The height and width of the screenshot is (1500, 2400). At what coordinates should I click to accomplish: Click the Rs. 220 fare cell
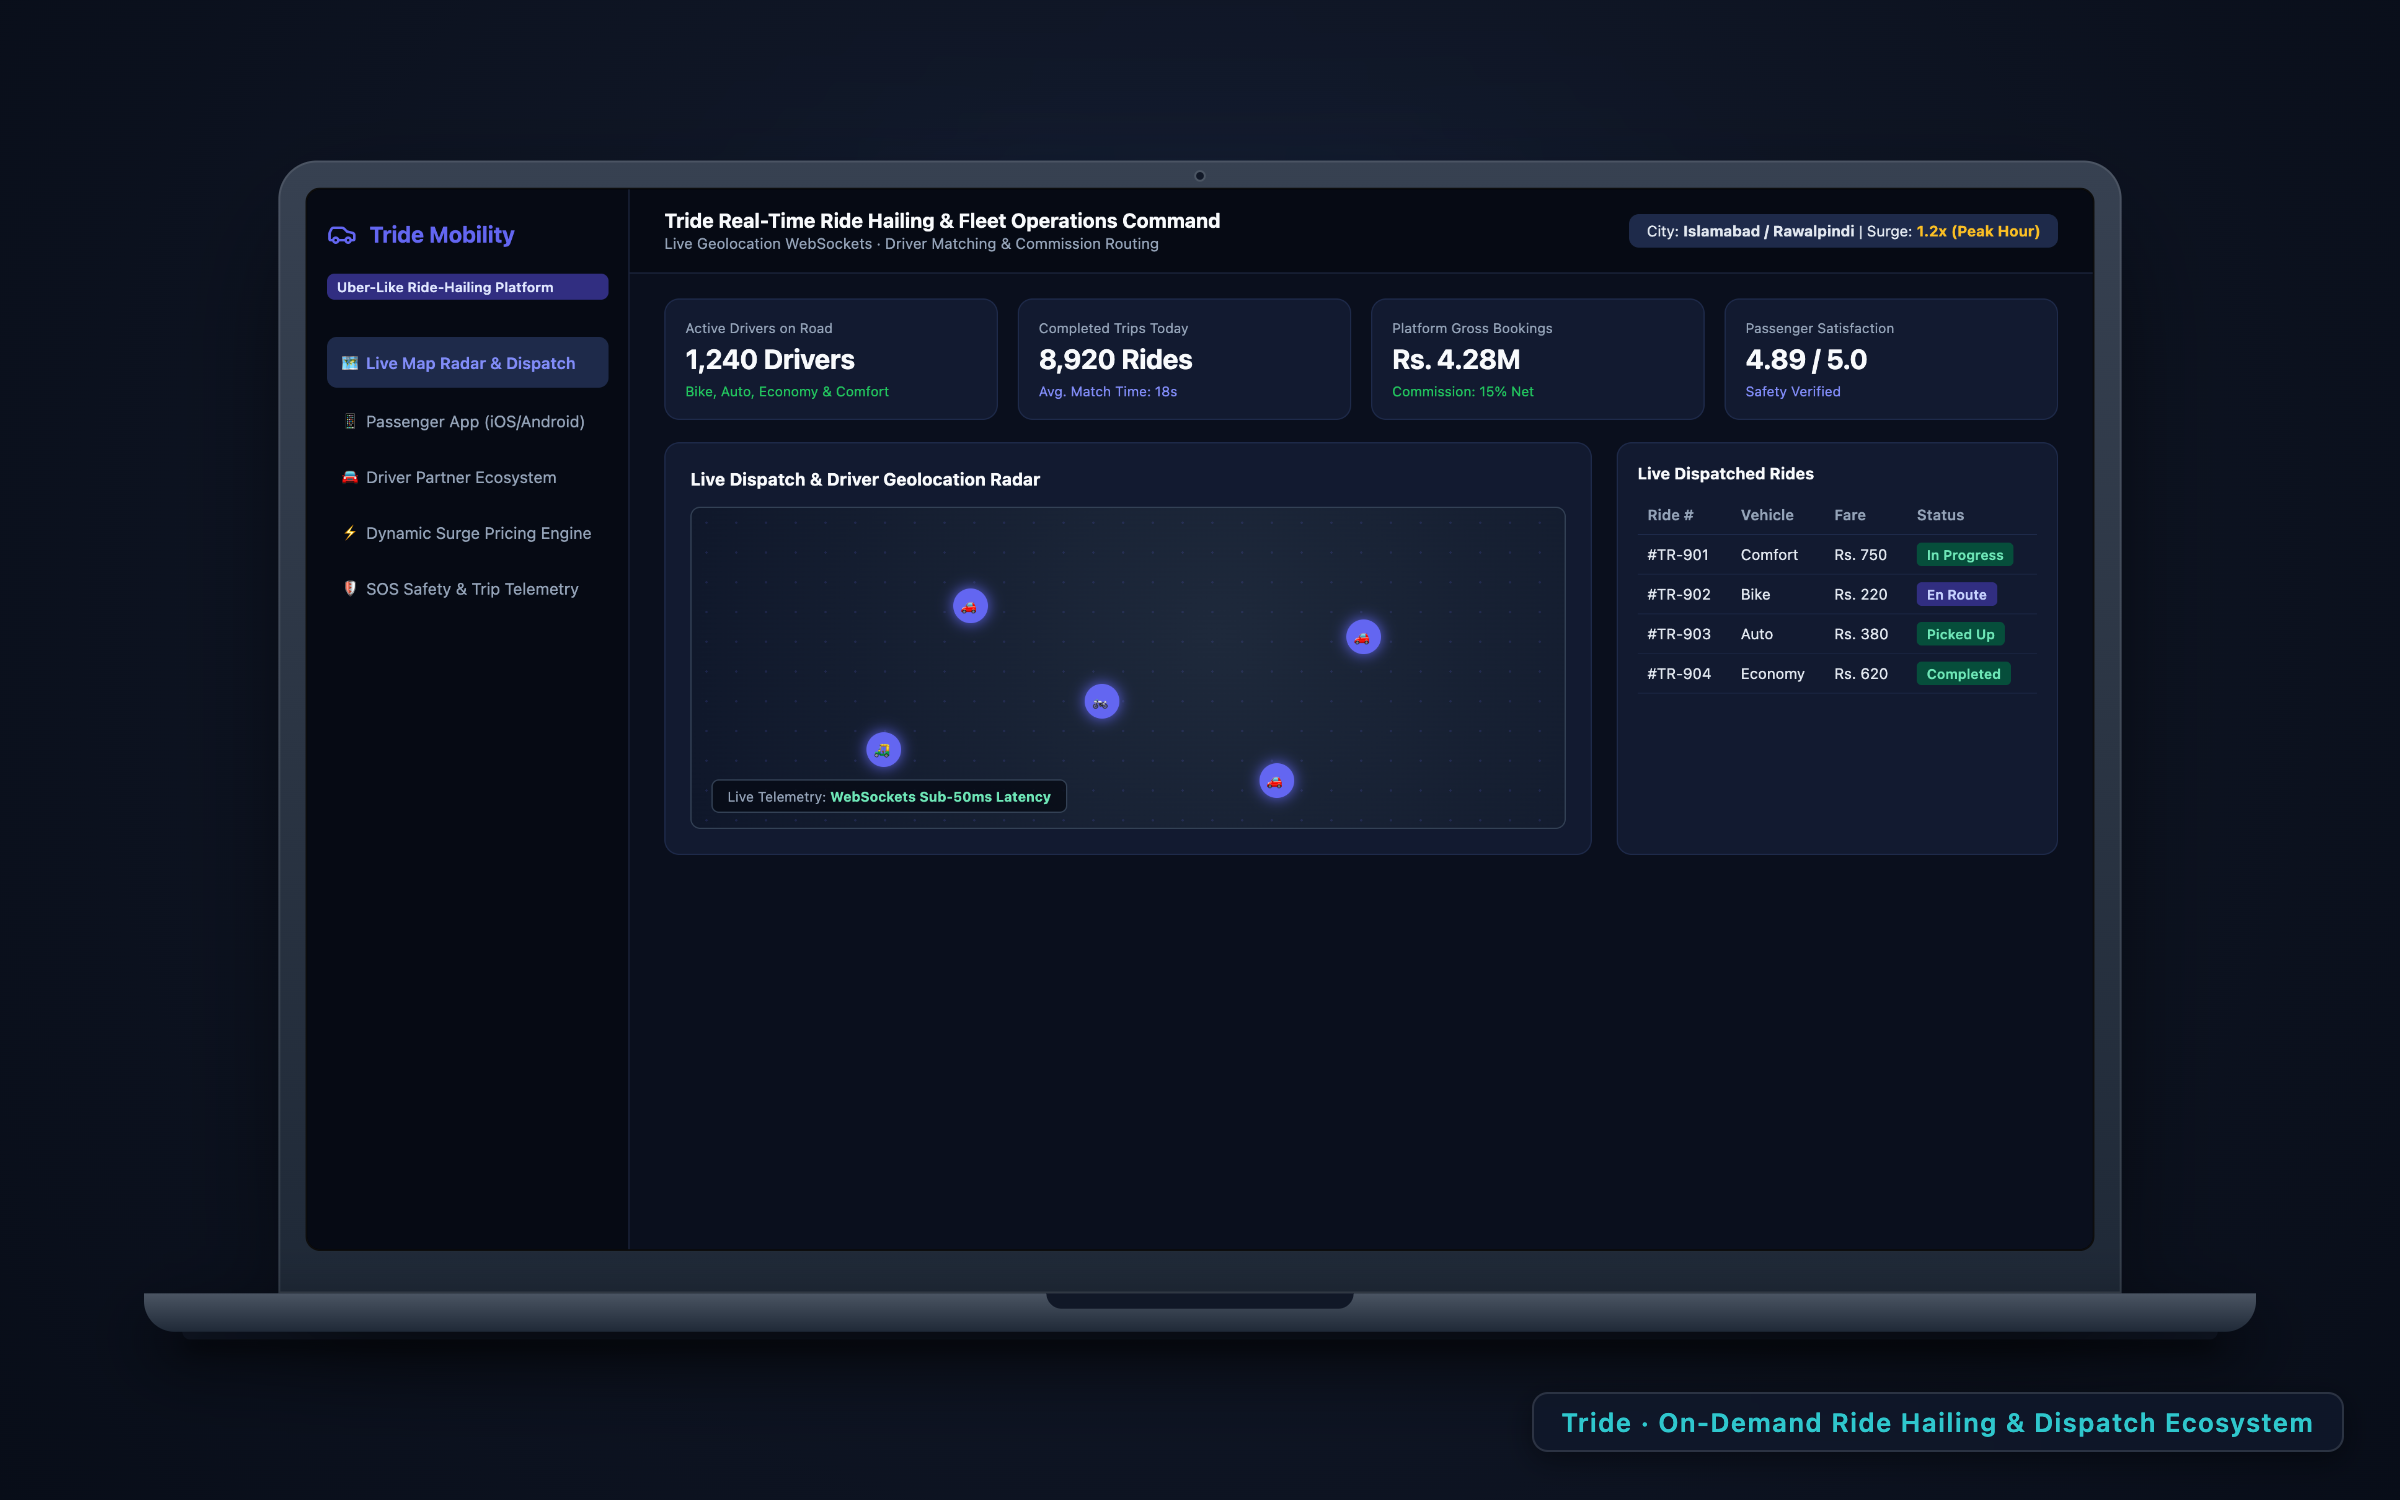tap(1860, 595)
